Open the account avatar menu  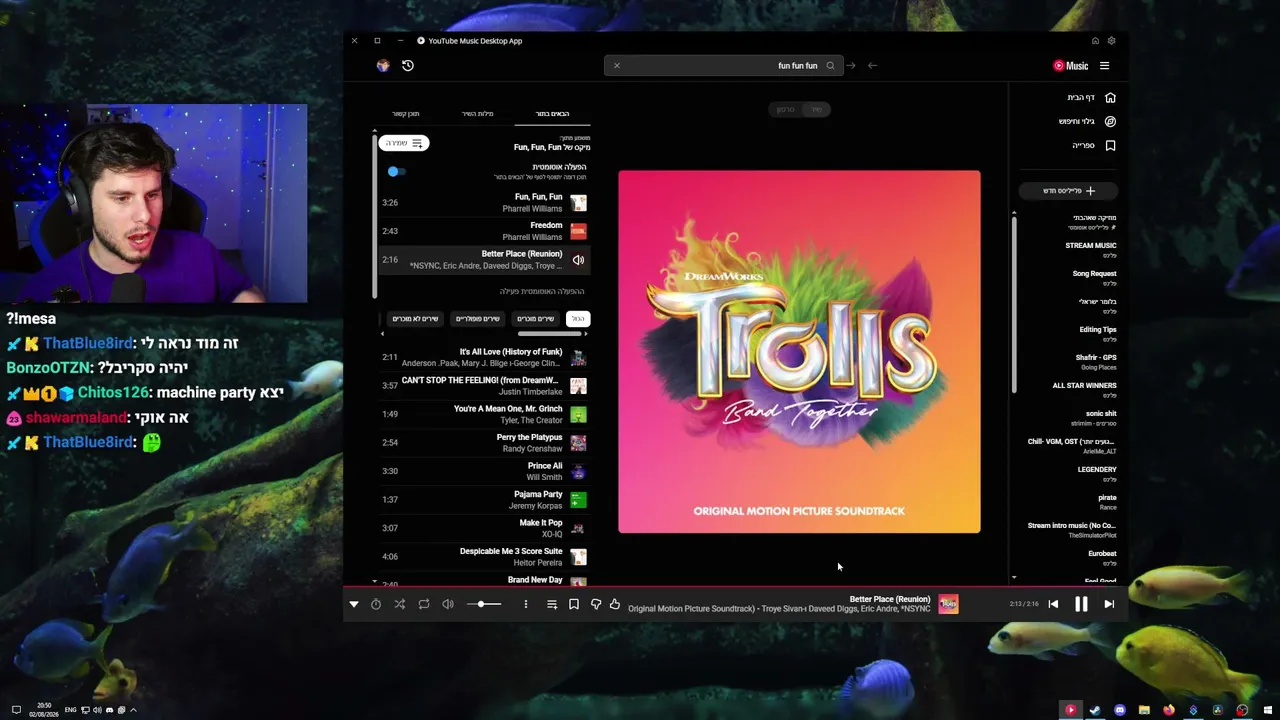383,66
